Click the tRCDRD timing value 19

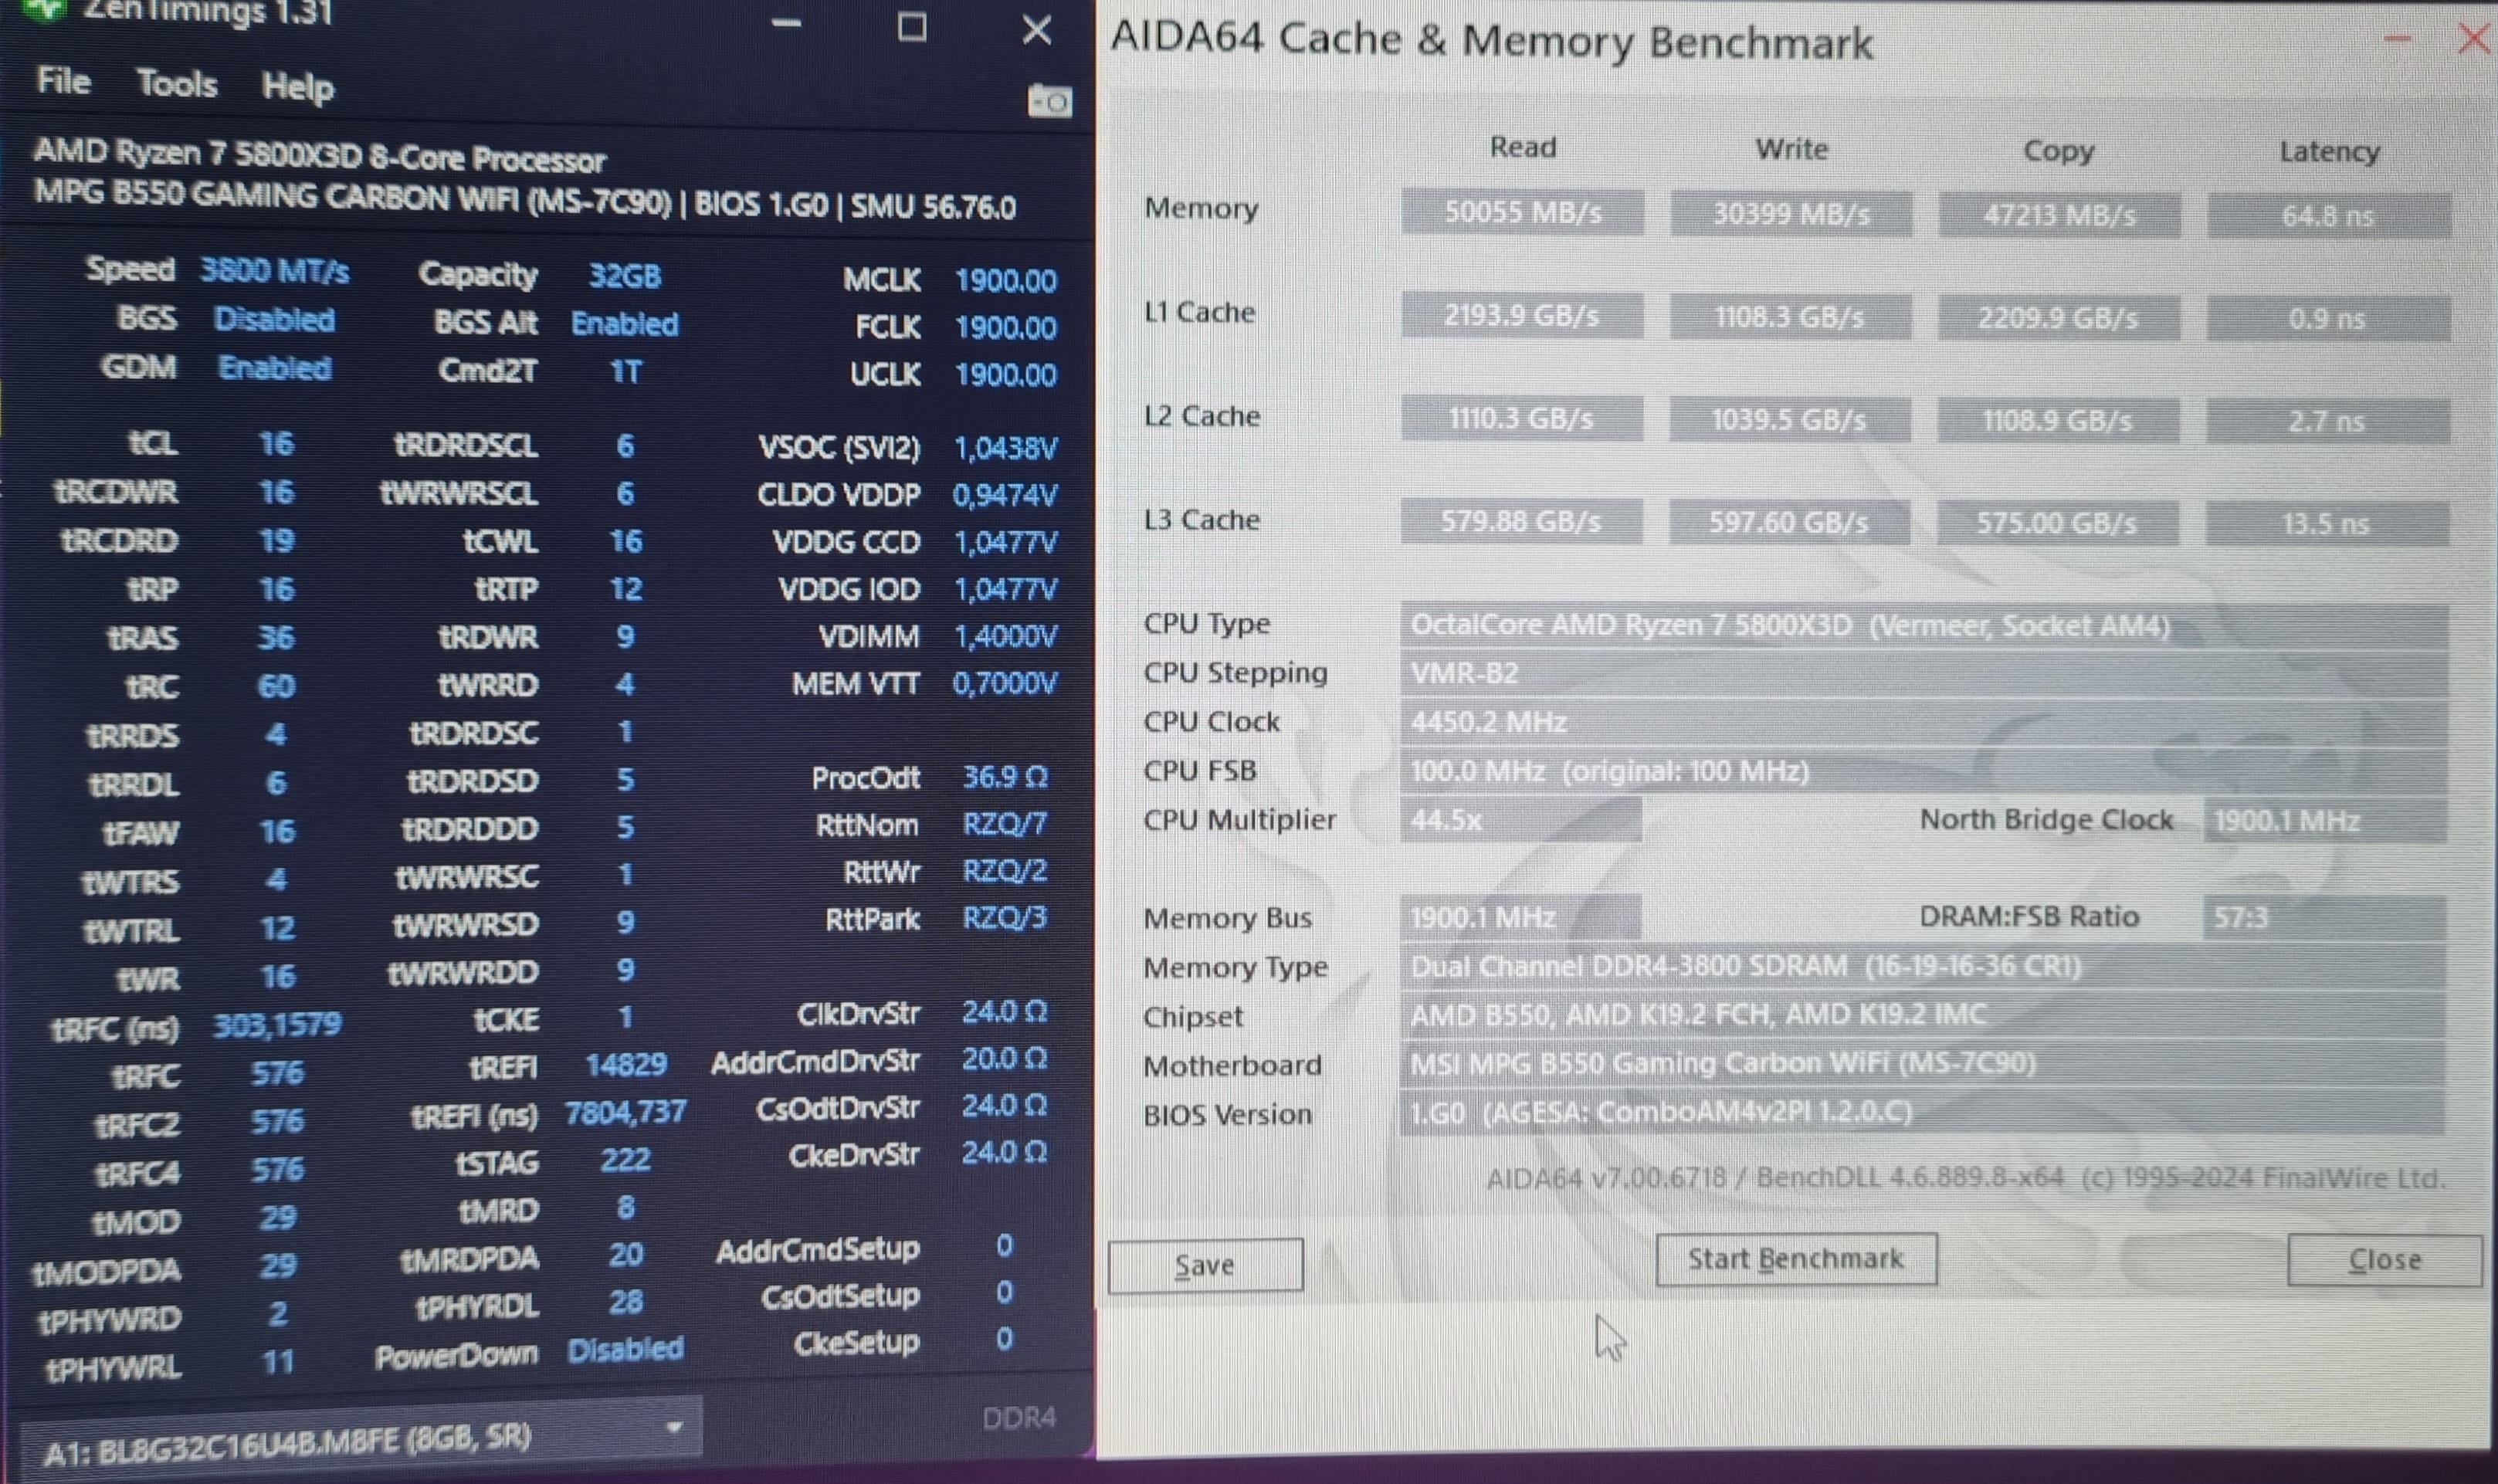(x=276, y=541)
